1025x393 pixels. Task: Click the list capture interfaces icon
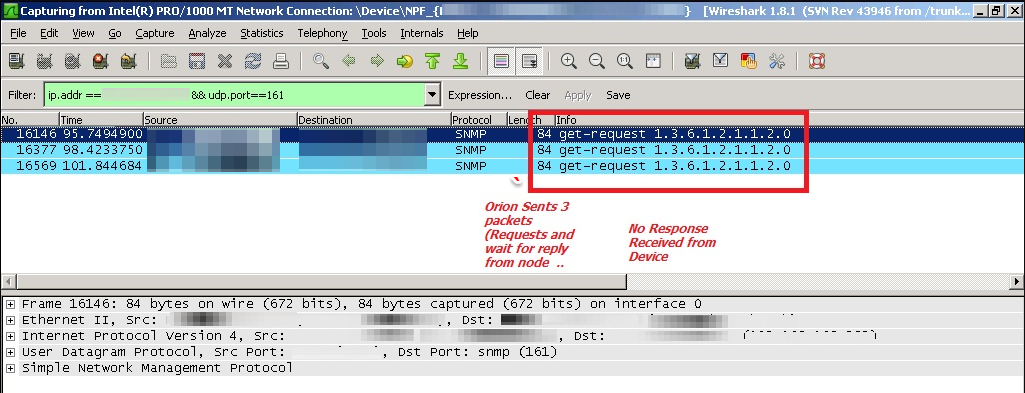16,61
